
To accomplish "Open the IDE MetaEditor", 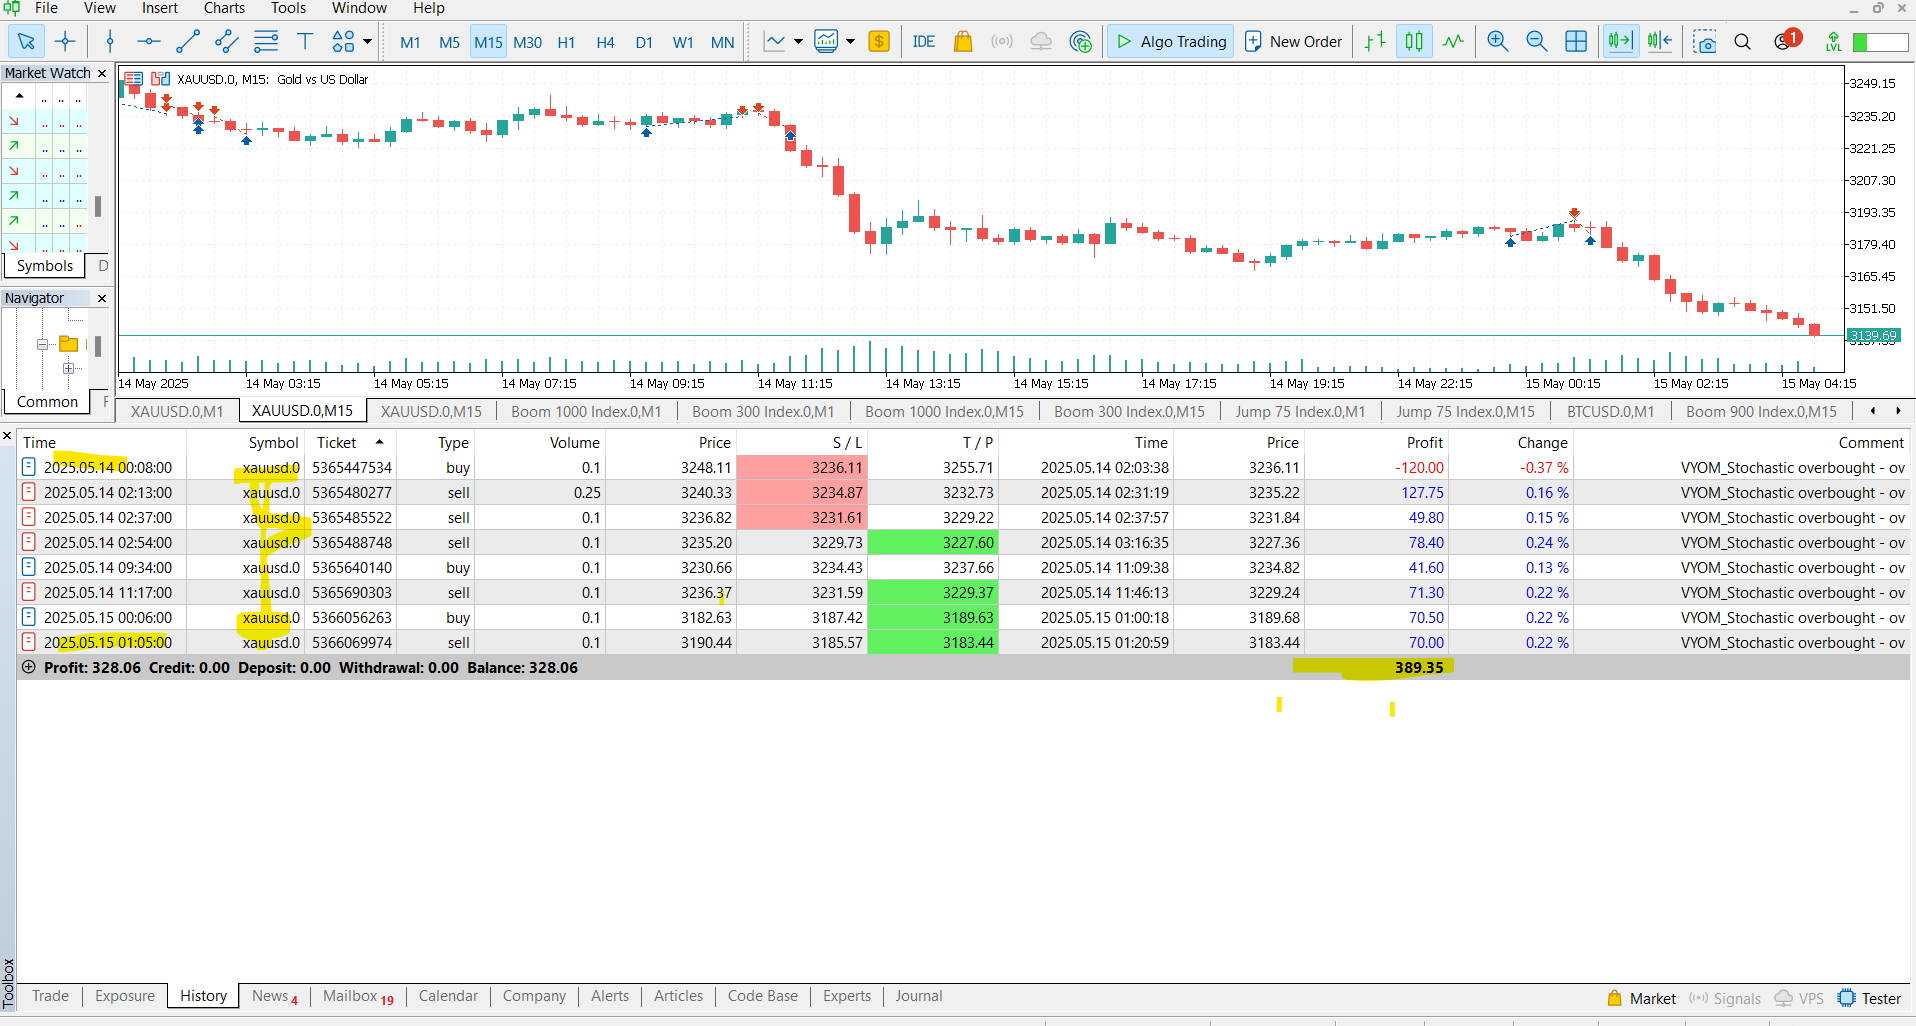I will click(924, 42).
